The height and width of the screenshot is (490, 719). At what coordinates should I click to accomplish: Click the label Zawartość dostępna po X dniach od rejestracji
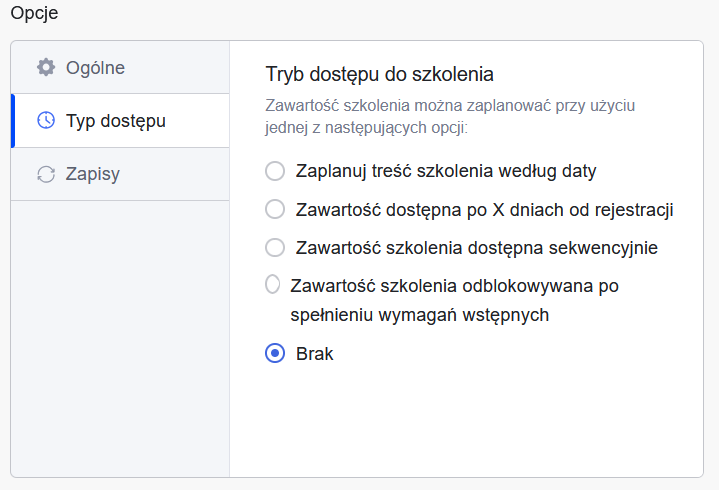484,210
